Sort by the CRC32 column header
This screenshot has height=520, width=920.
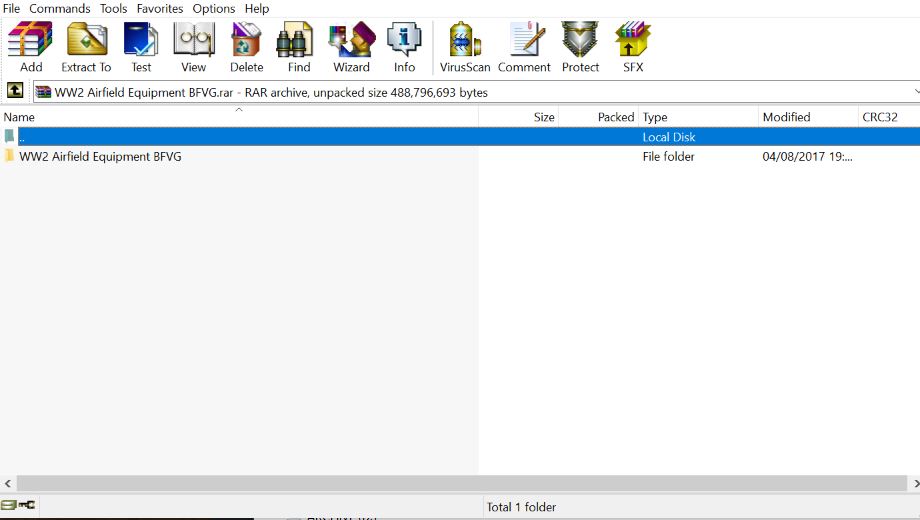point(888,117)
